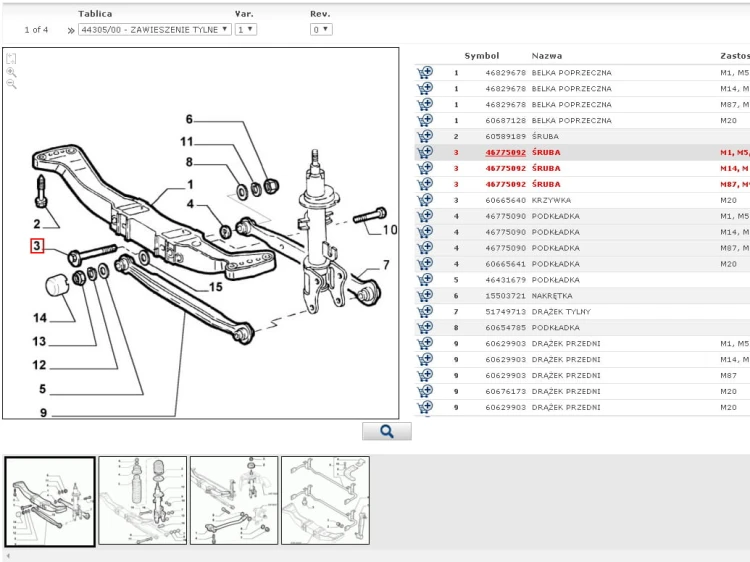Select the second diagram thumbnail
Image resolution: width=750 pixels, height=562 pixels.
click(x=143, y=500)
